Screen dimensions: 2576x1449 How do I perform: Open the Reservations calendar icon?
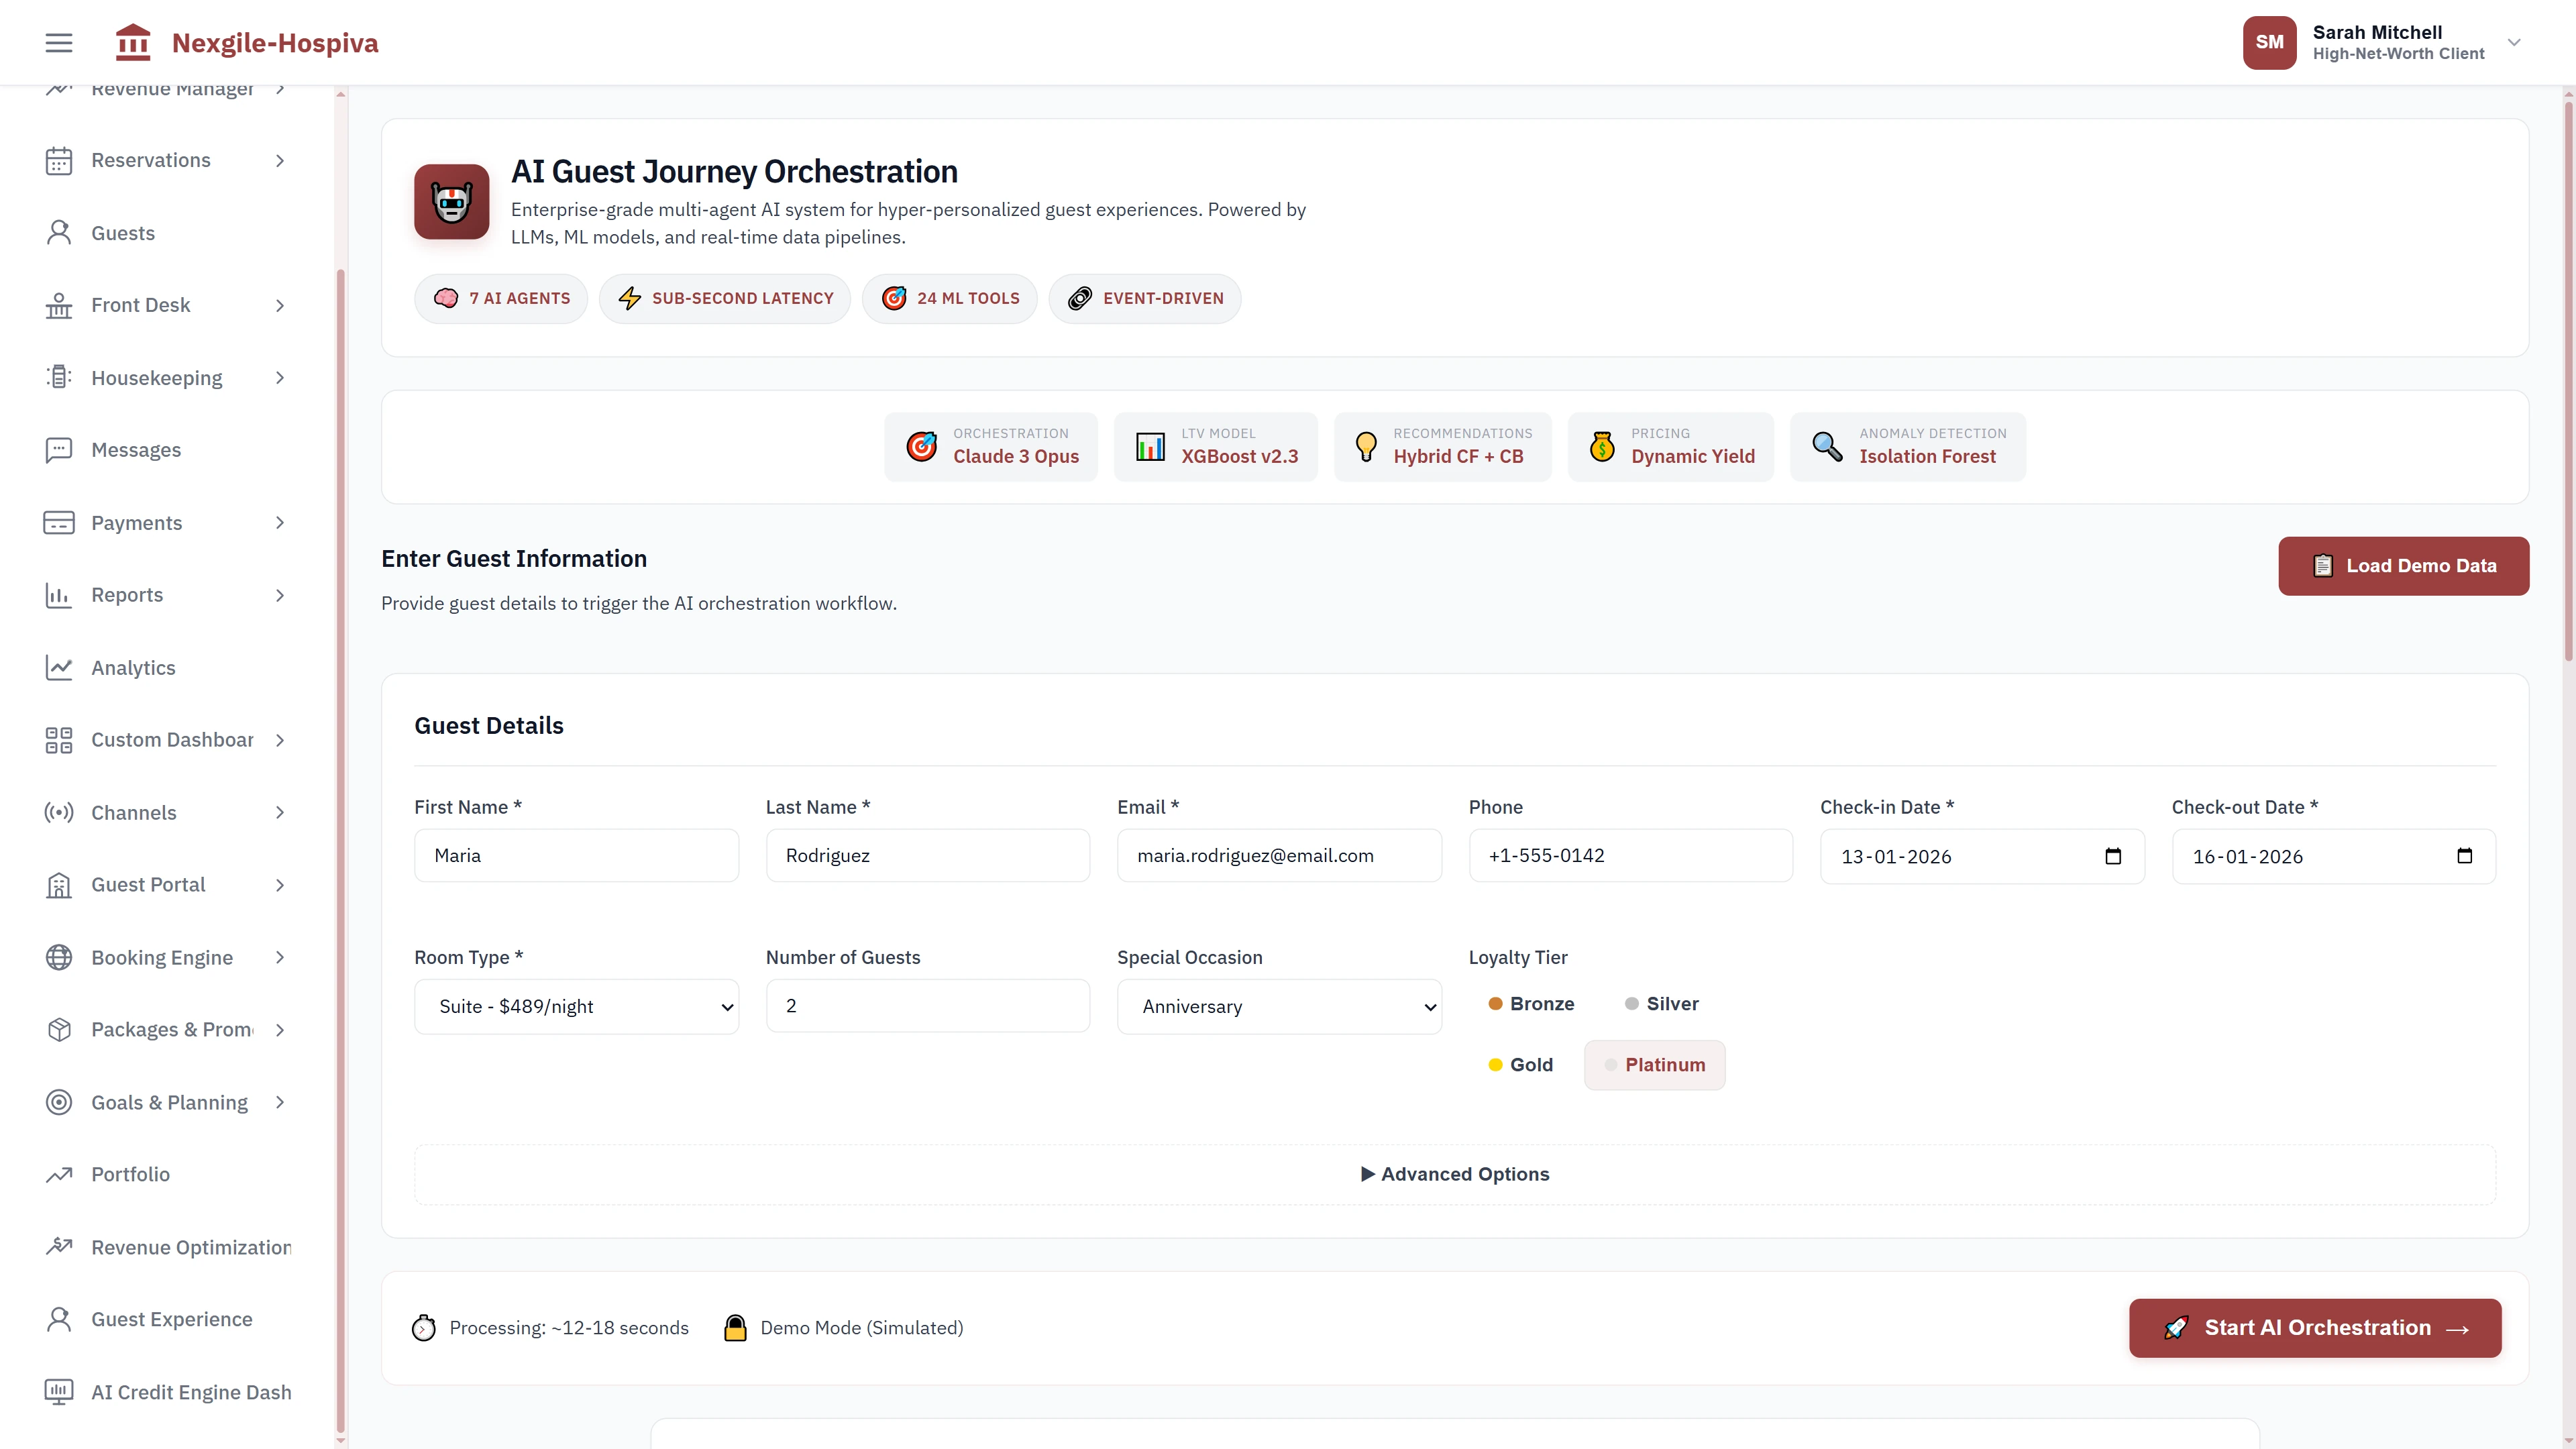pos(58,160)
